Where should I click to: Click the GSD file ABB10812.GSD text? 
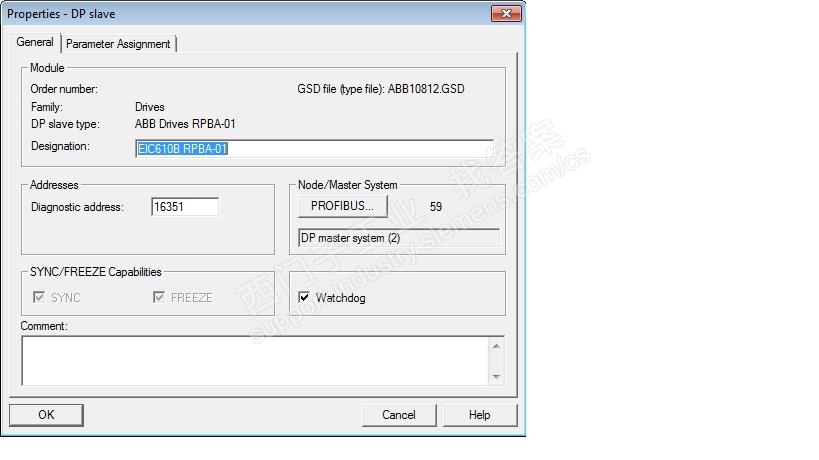(x=381, y=89)
